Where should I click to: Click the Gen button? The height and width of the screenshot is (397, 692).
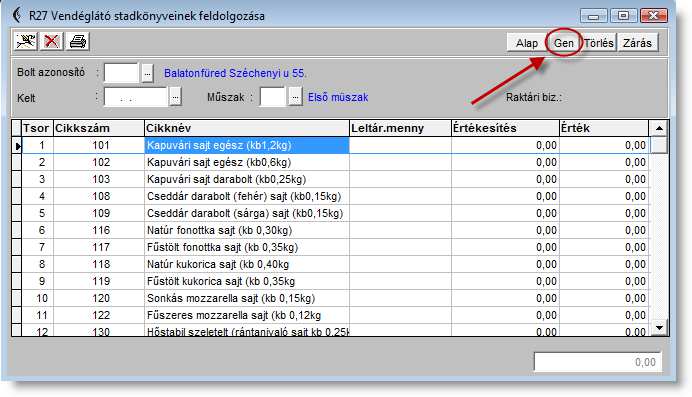click(x=564, y=43)
